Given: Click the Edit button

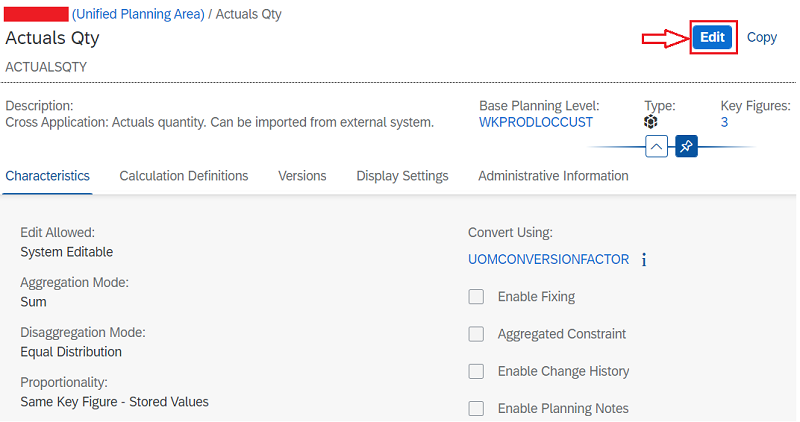Looking at the screenshot, I should click(x=712, y=37).
